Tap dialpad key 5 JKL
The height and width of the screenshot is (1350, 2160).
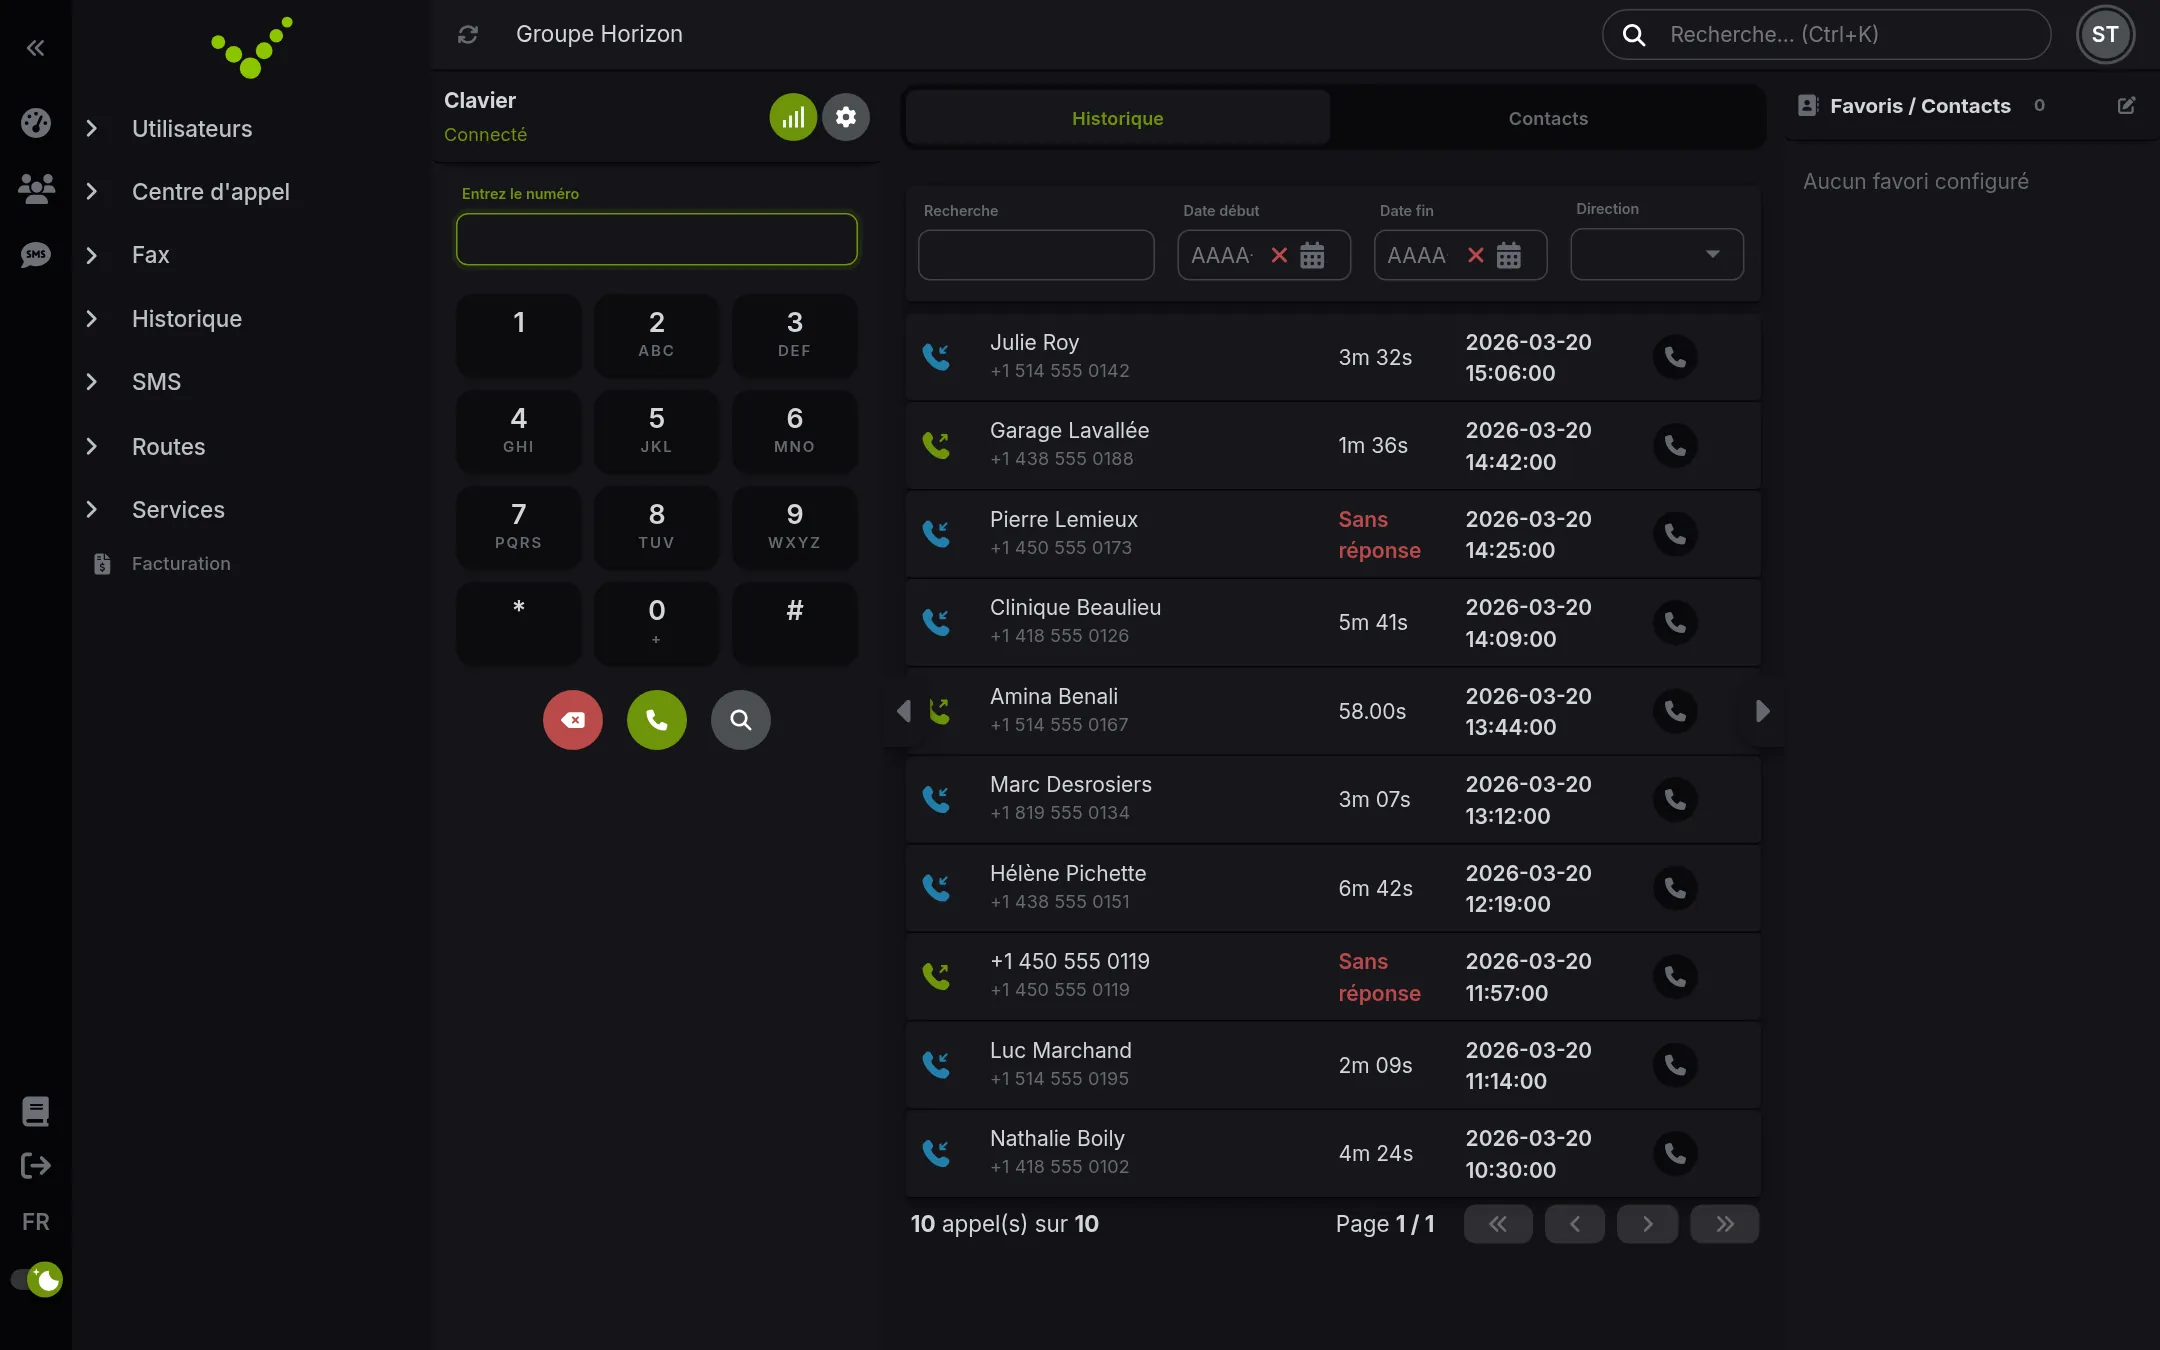[657, 431]
